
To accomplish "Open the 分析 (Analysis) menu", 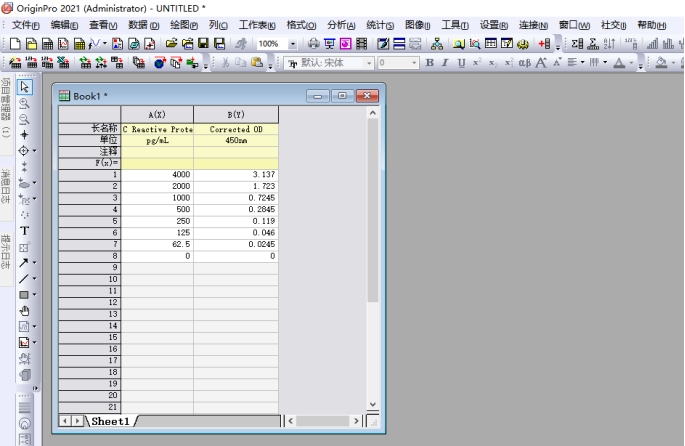I will point(341,24).
